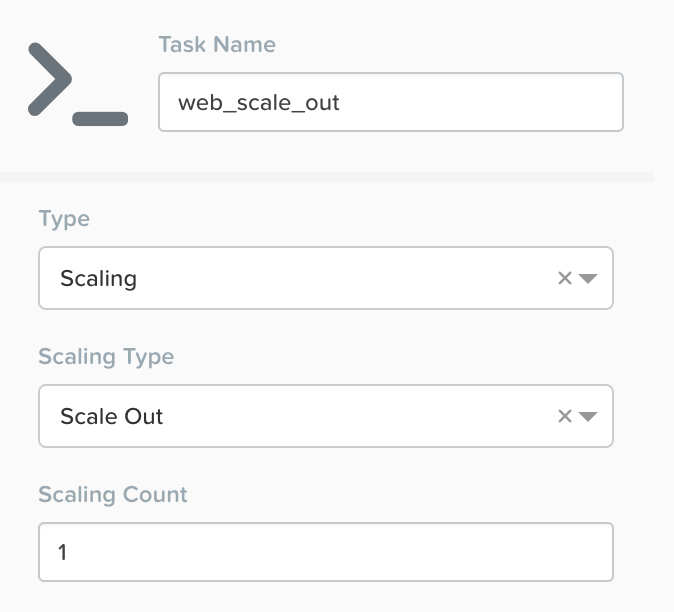This screenshot has height=612, width=674.
Task: Click the terminal prompt task icon
Action: point(78,84)
